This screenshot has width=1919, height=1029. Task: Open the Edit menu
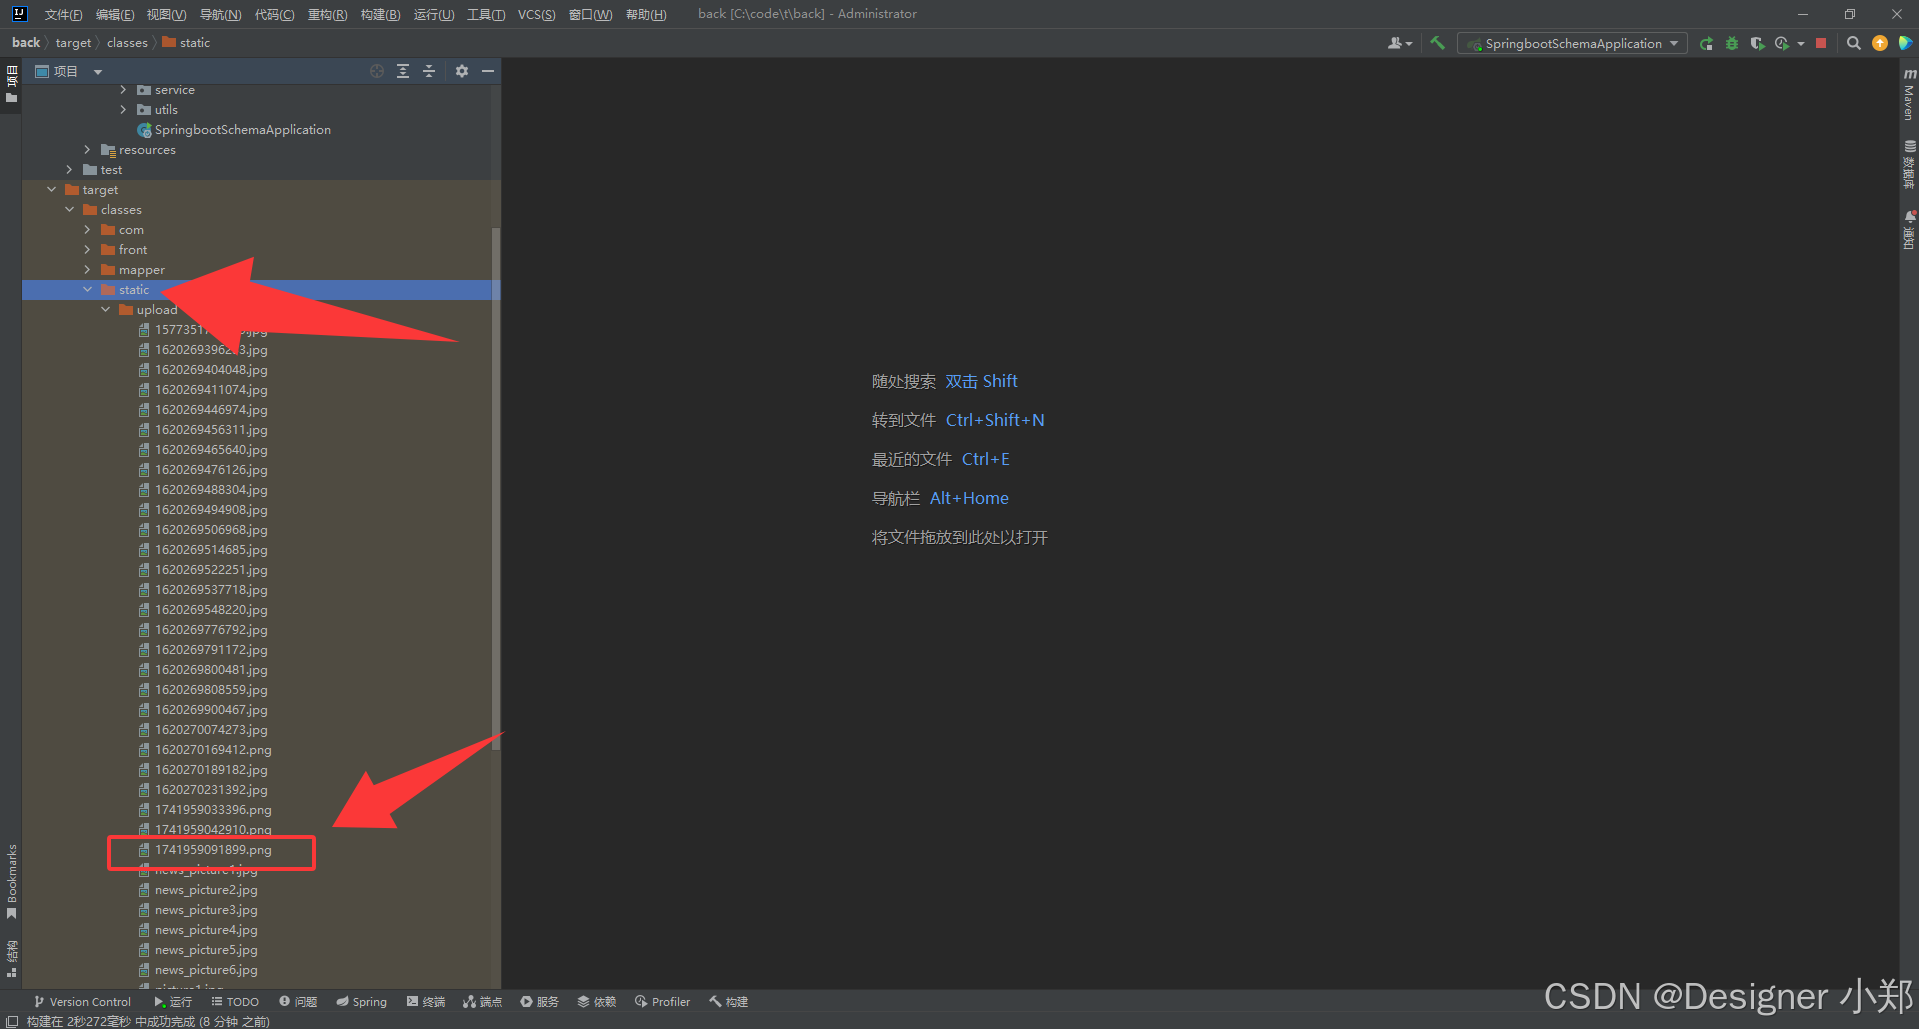[x=115, y=14]
